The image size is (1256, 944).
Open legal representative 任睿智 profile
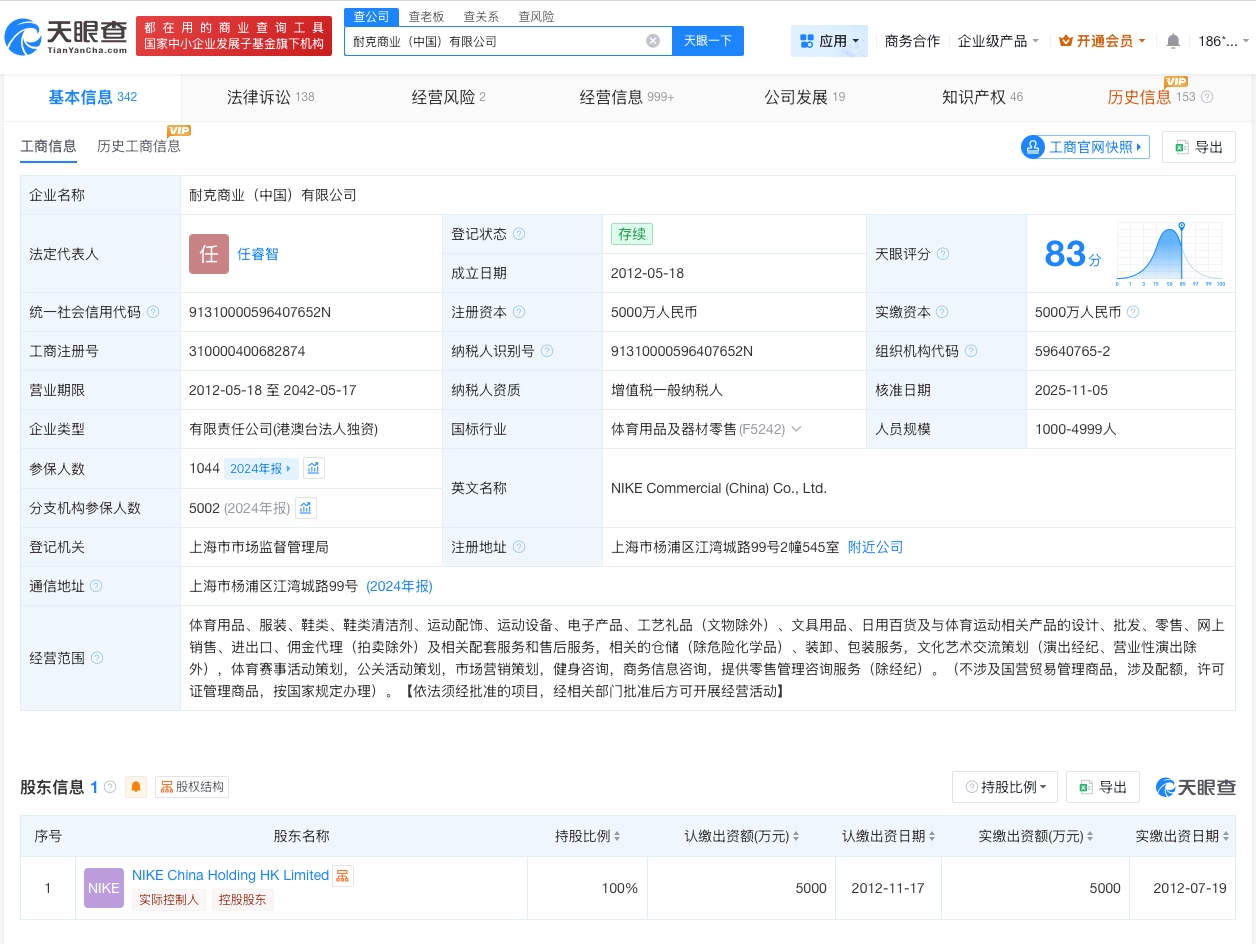pyautogui.click(x=258, y=254)
